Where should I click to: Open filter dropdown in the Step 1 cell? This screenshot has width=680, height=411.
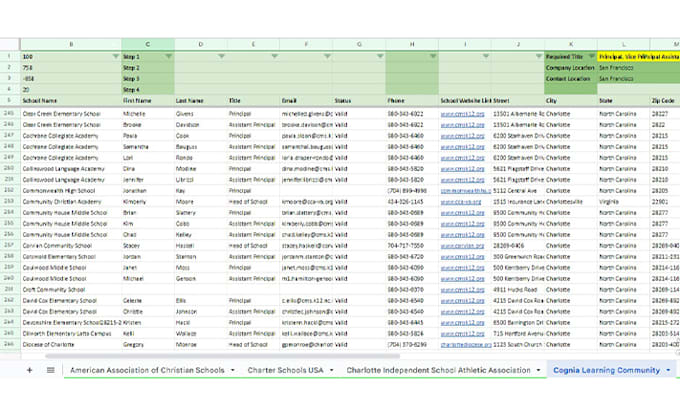point(168,56)
